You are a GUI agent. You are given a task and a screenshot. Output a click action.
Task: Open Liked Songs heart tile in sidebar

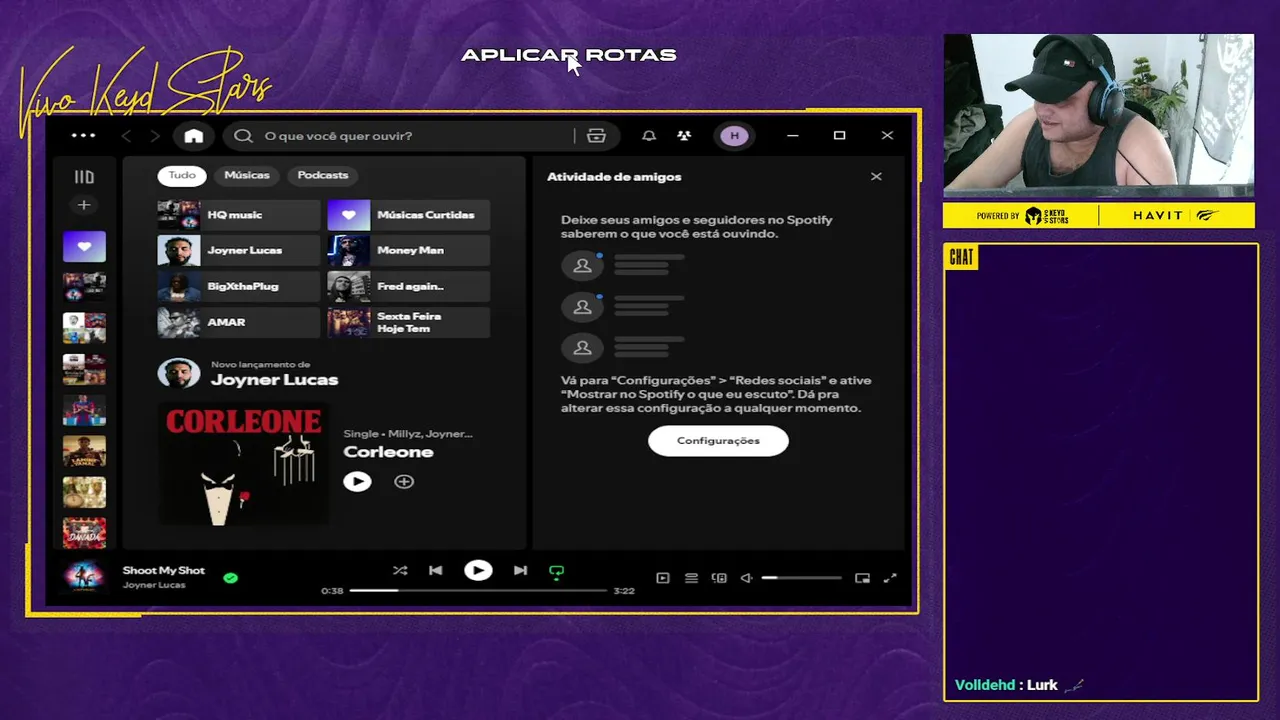[84, 246]
